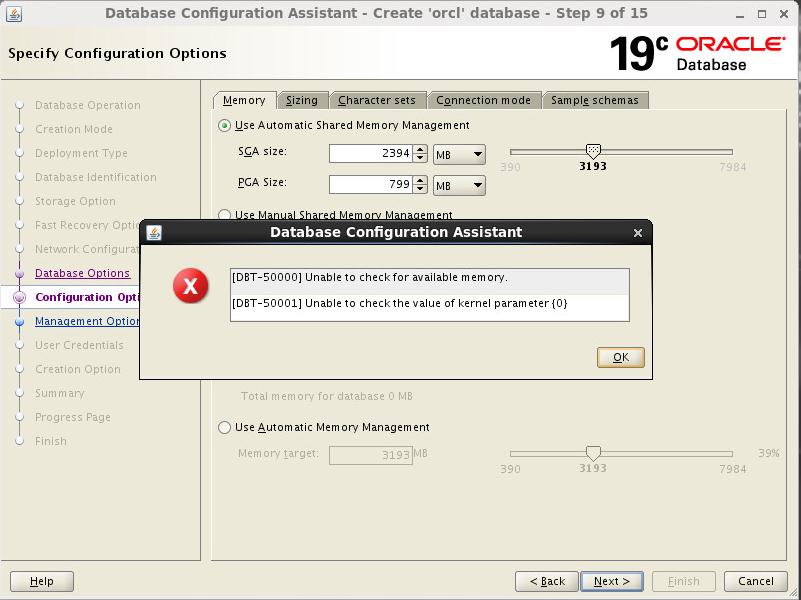Viewport: 801px width, 600px height.
Task: Click the Java icon in dialog title bar
Action: (154, 232)
